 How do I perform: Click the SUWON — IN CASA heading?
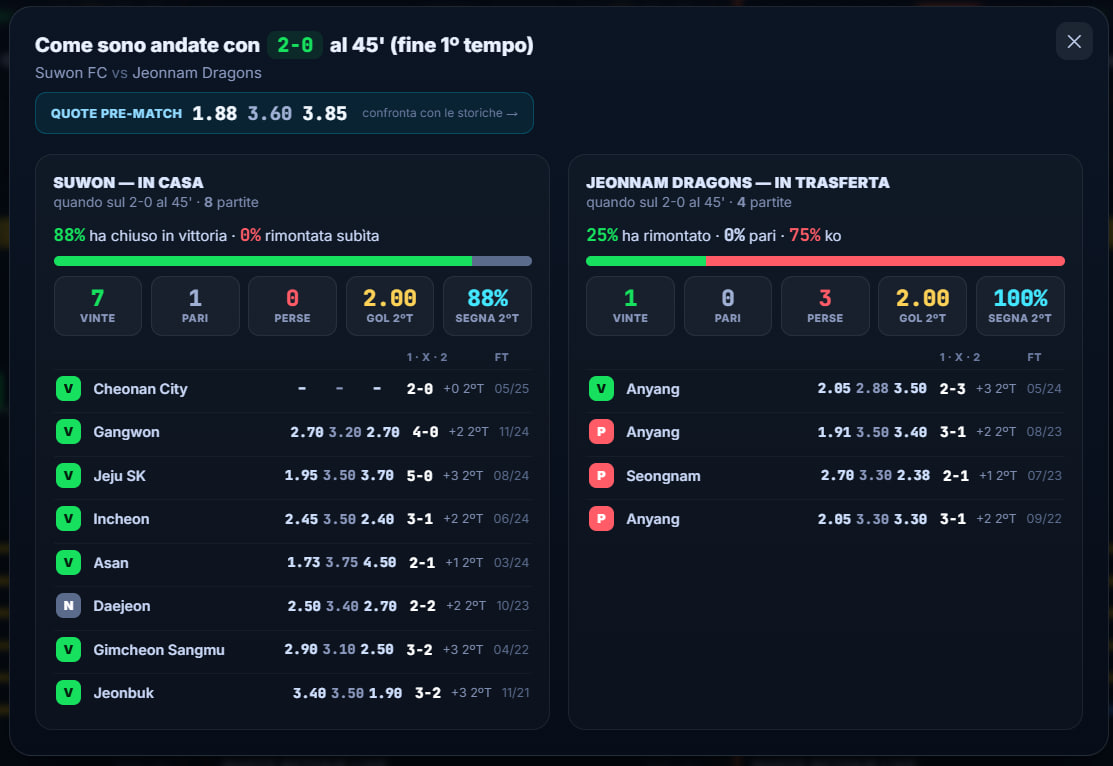128,182
